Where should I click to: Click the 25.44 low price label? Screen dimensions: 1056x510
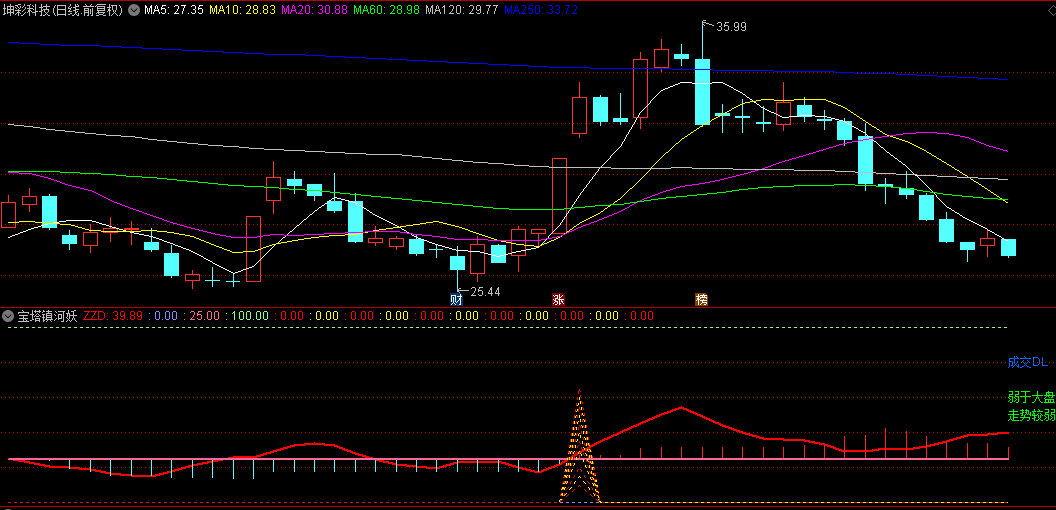486,292
